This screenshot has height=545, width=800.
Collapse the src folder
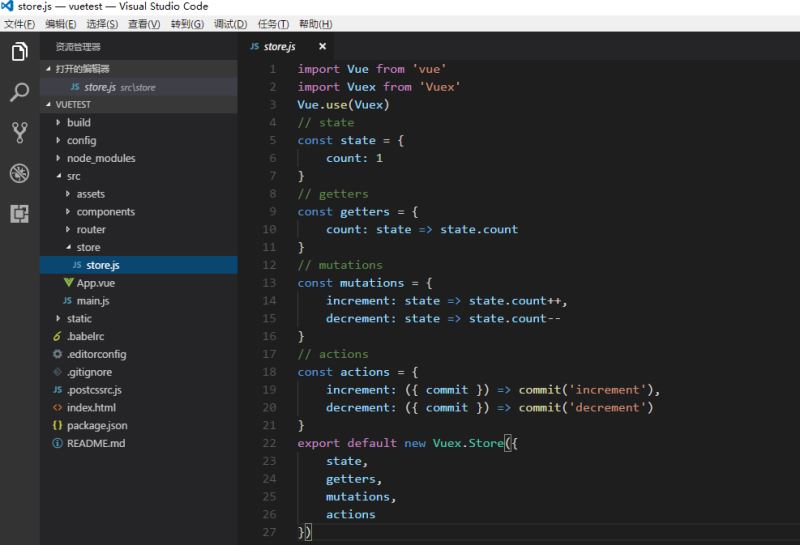point(59,176)
